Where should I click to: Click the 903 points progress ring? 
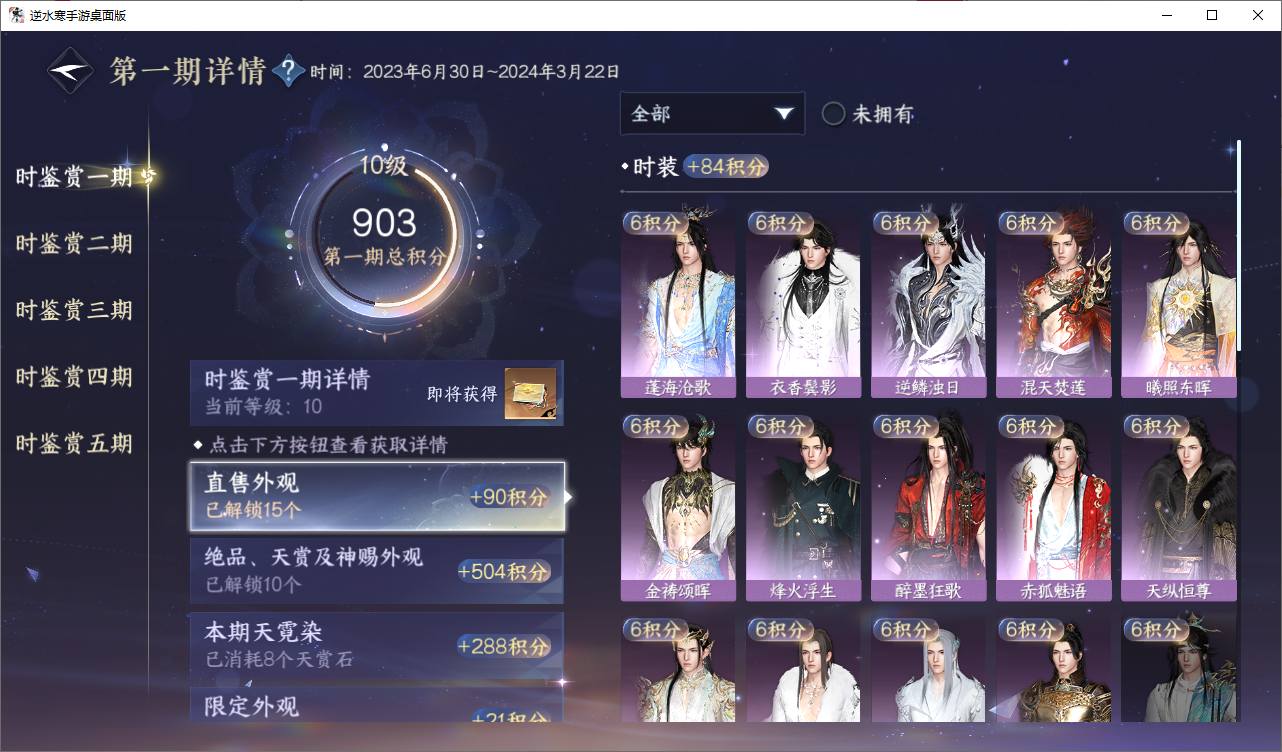[384, 236]
